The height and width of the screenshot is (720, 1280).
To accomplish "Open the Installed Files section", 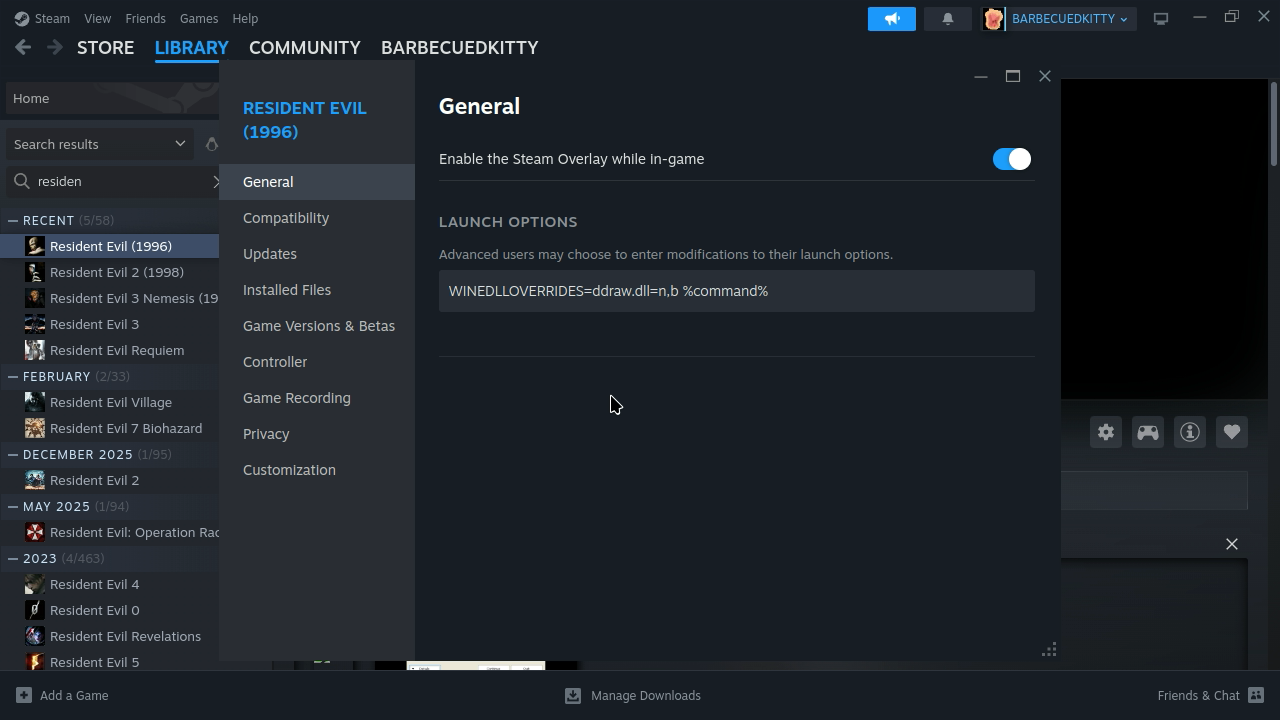I will coord(287,290).
